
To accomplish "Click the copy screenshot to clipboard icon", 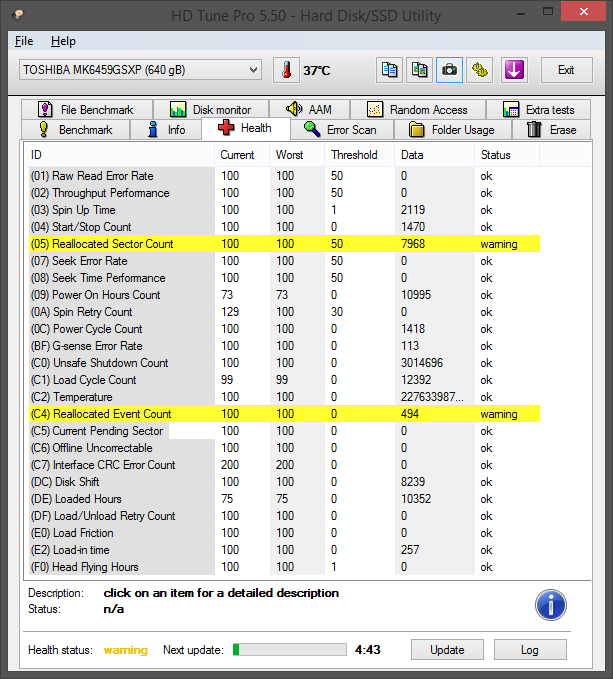I will (x=419, y=70).
